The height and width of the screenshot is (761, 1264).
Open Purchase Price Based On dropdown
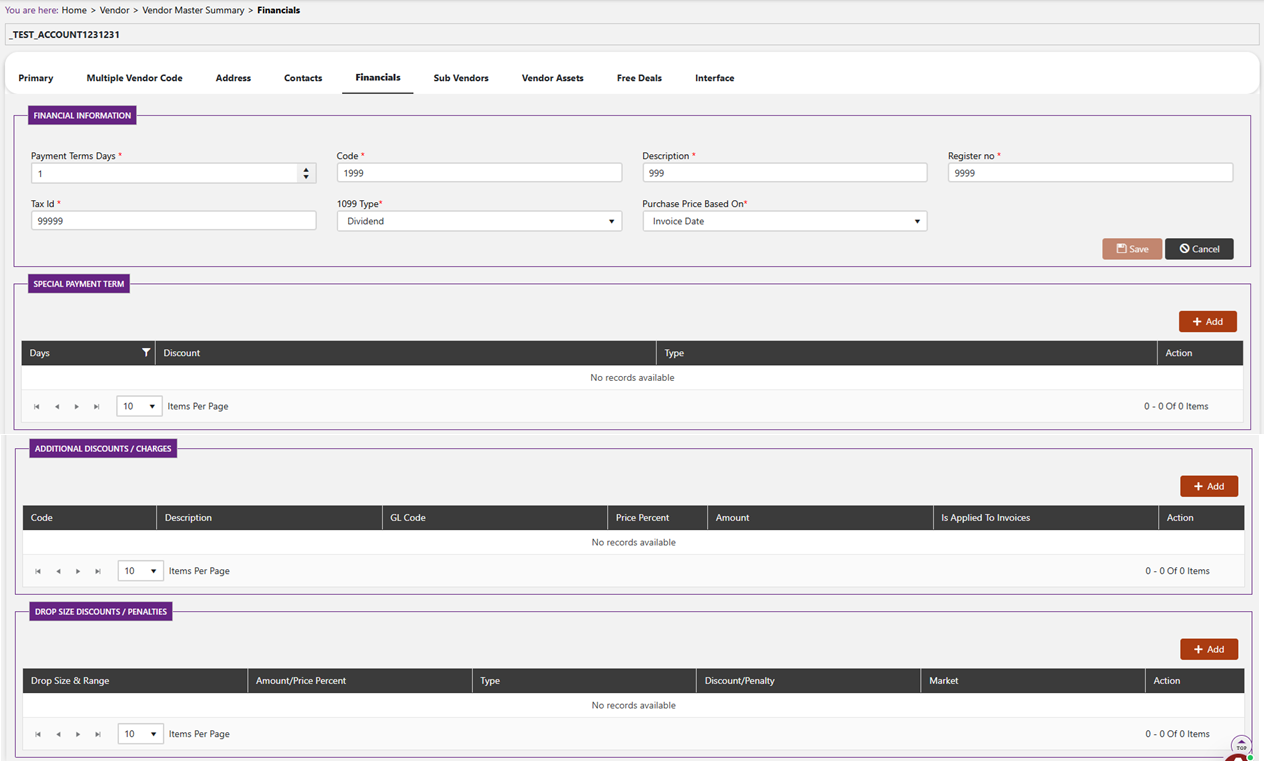(785, 221)
